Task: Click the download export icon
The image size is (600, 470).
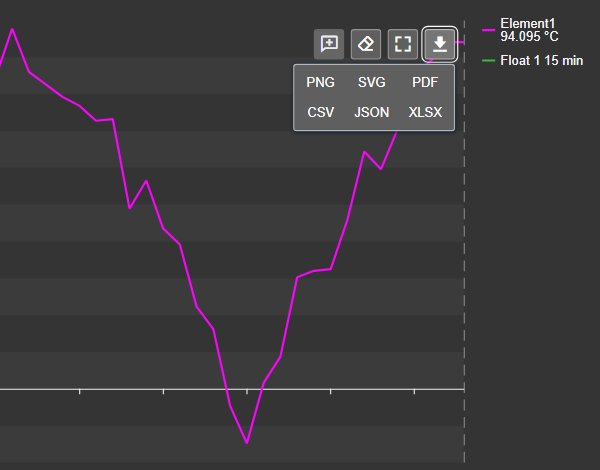Action: click(x=439, y=44)
